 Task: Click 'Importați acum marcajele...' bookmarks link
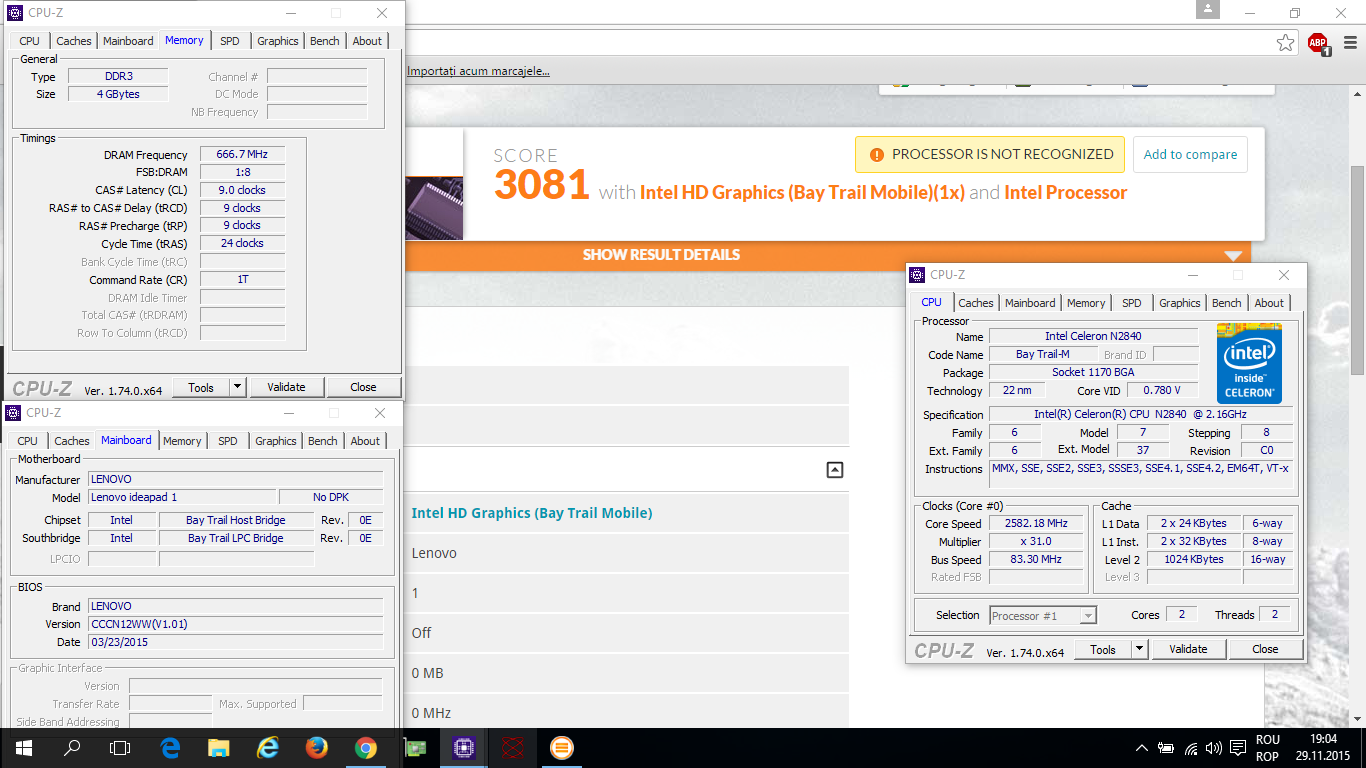tap(479, 71)
